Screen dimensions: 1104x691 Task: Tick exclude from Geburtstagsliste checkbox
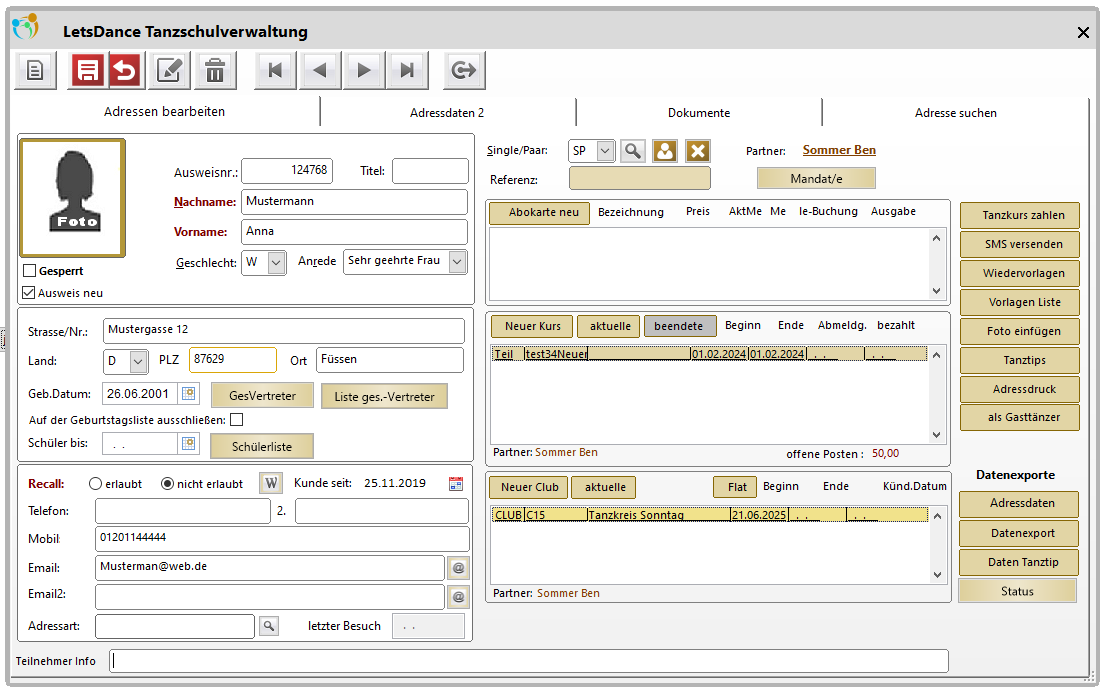click(x=237, y=420)
